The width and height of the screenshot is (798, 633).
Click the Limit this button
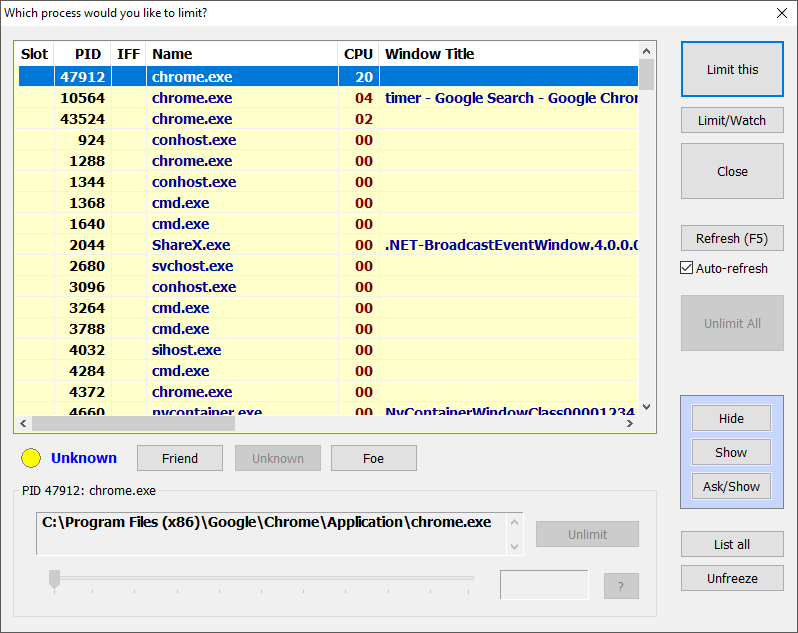(732, 70)
